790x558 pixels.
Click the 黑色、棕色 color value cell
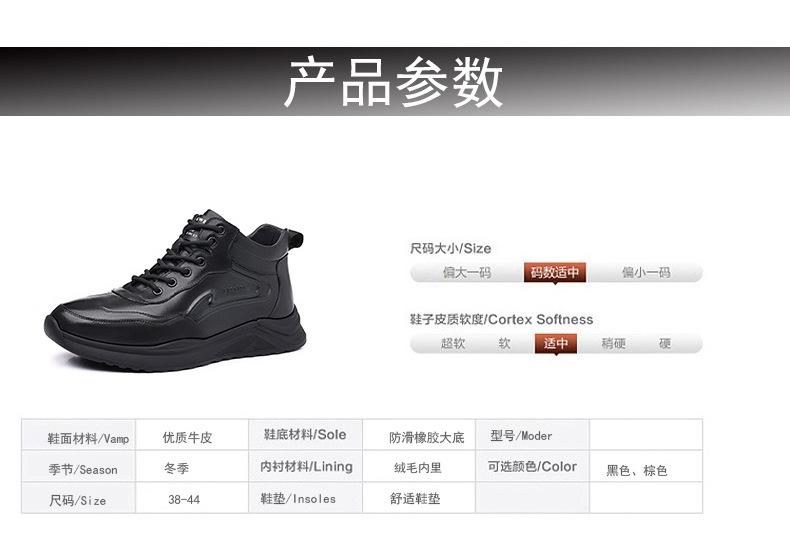point(646,466)
